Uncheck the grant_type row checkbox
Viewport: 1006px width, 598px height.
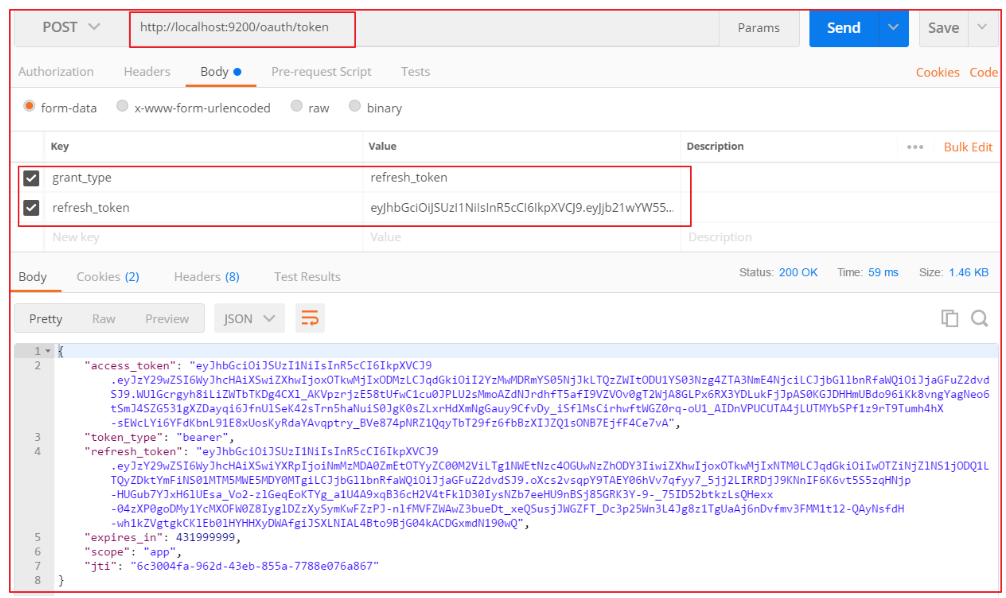(31, 178)
